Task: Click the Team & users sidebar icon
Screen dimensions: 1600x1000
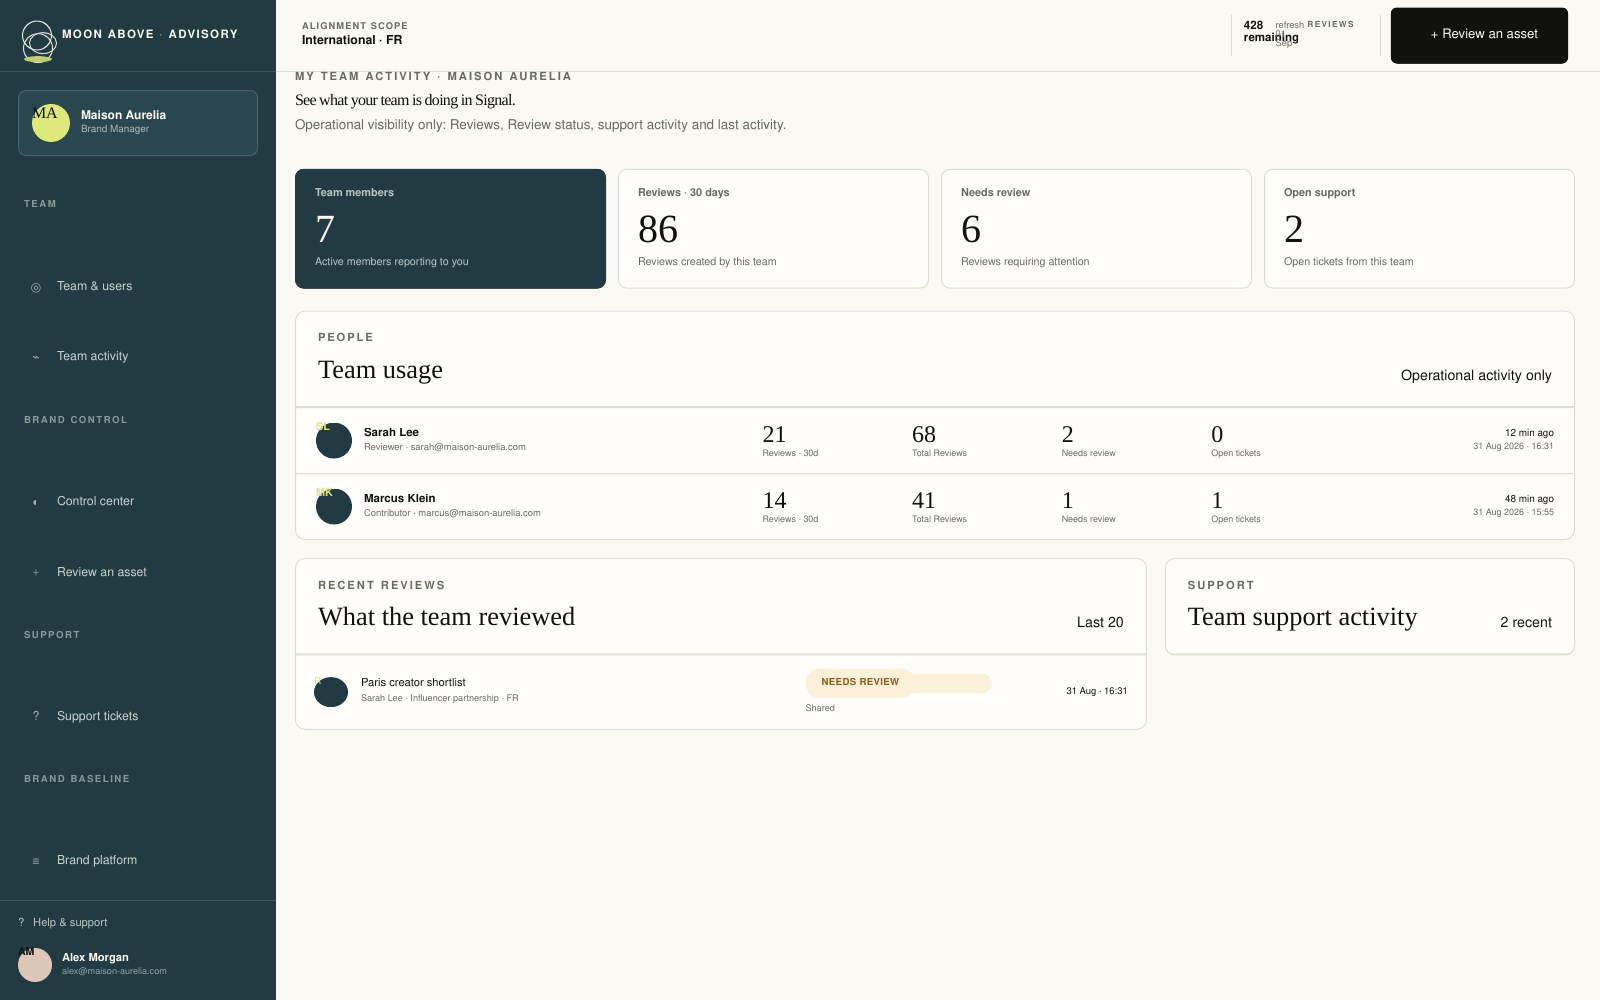Action: (x=36, y=287)
